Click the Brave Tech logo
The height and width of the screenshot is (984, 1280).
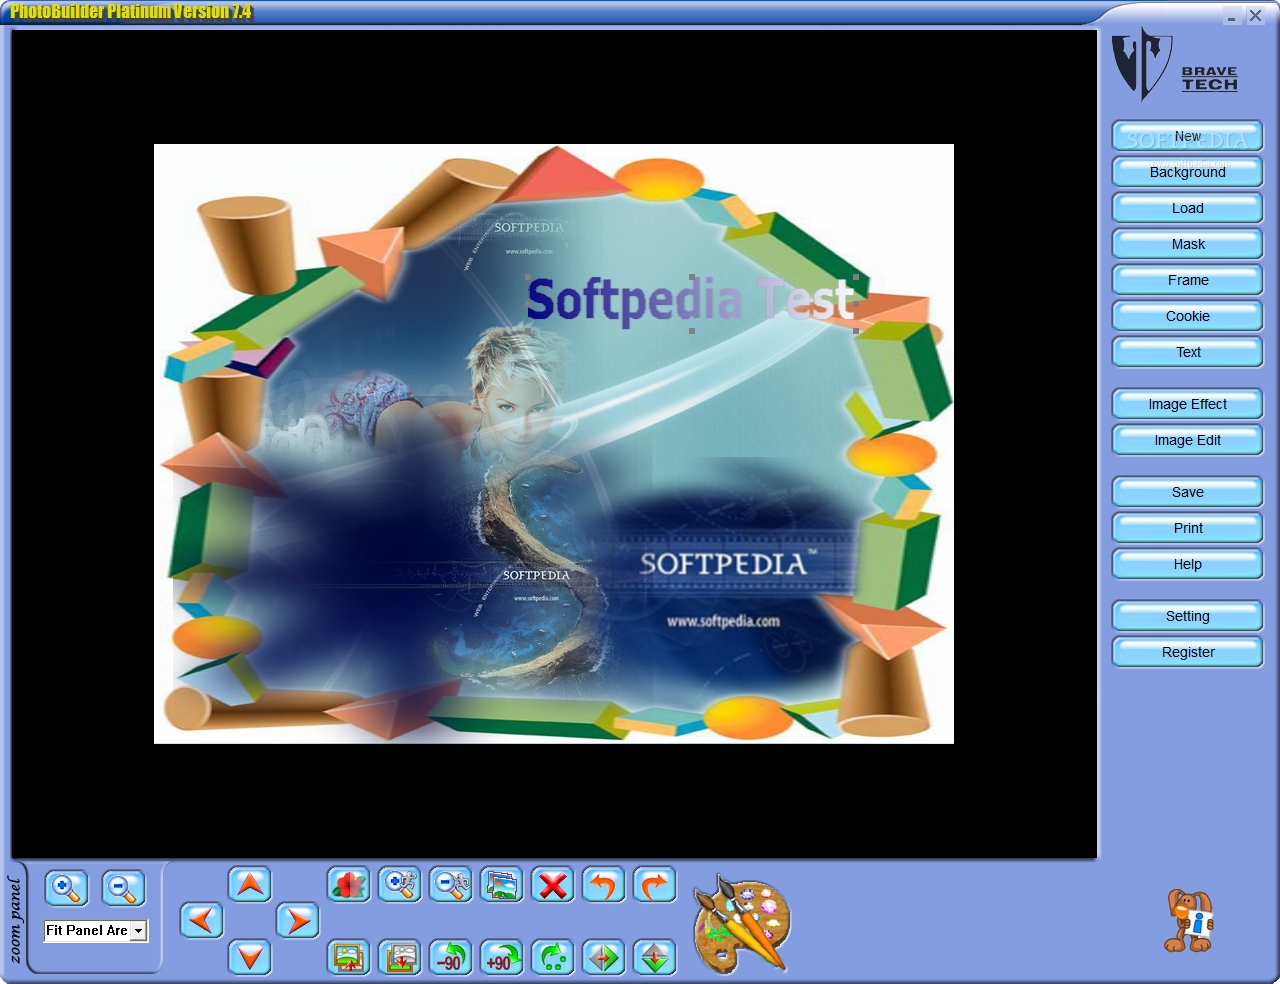point(1176,64)
